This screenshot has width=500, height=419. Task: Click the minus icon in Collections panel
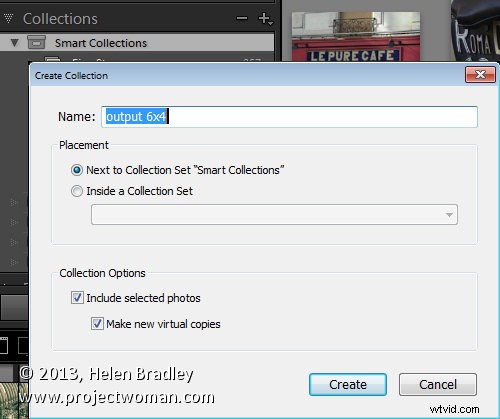pyautogui.click(x=242, y=18)
